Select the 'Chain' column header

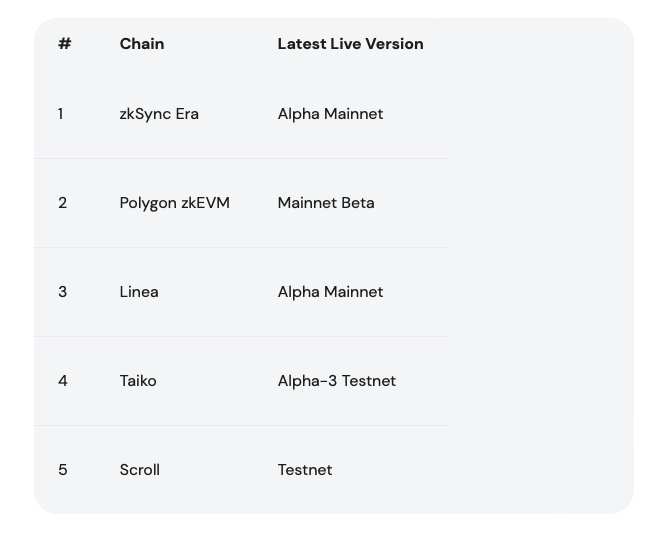(142, 44)
